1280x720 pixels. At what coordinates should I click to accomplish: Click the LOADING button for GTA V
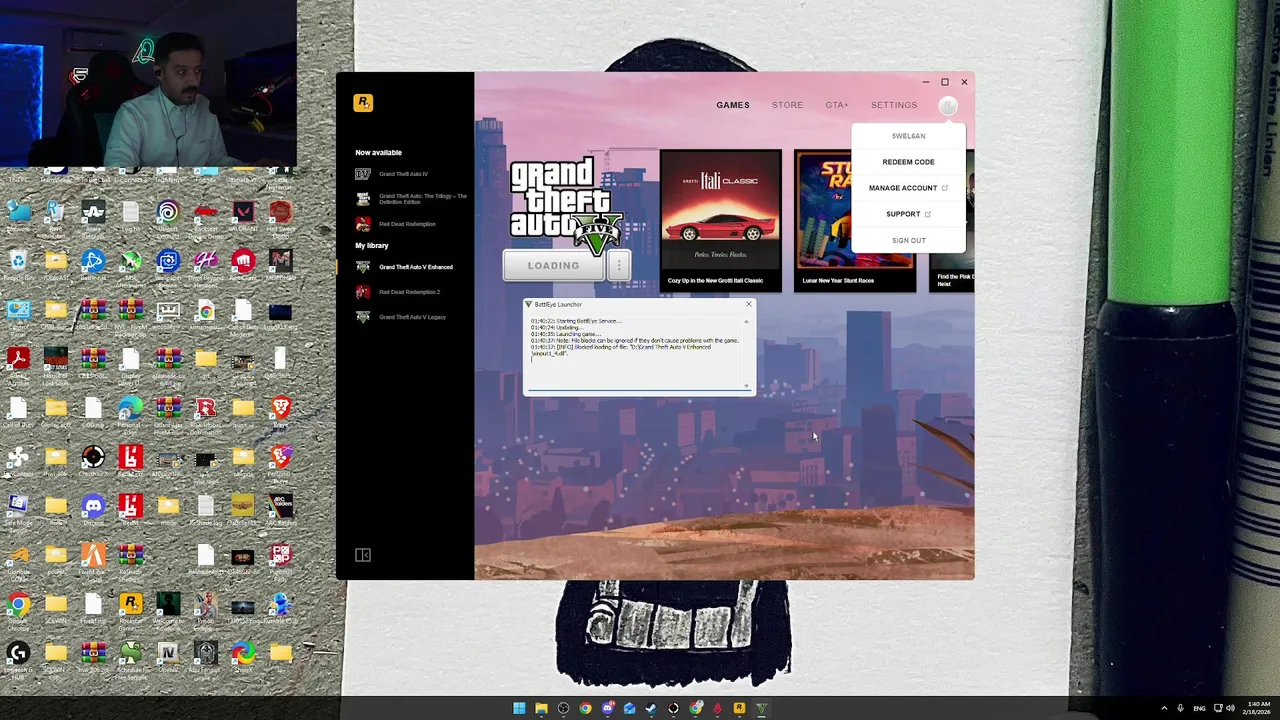[x=553, y=266]
